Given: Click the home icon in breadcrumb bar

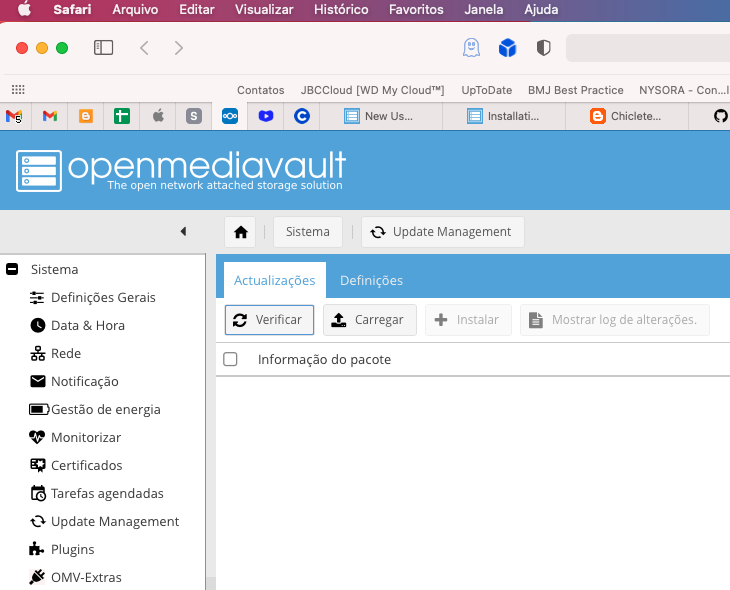Looking at the screenshot, I should pos(240,232).
